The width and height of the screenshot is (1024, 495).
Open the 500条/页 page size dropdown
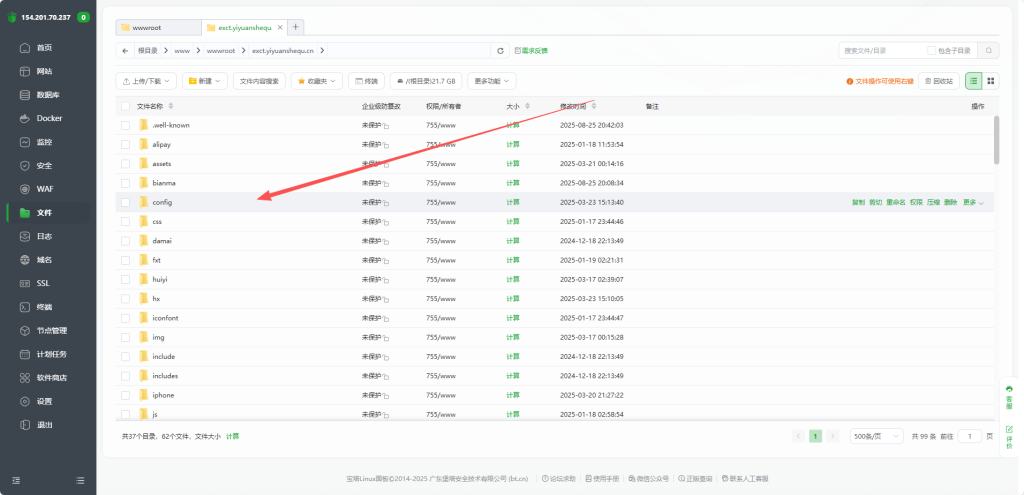876,437
